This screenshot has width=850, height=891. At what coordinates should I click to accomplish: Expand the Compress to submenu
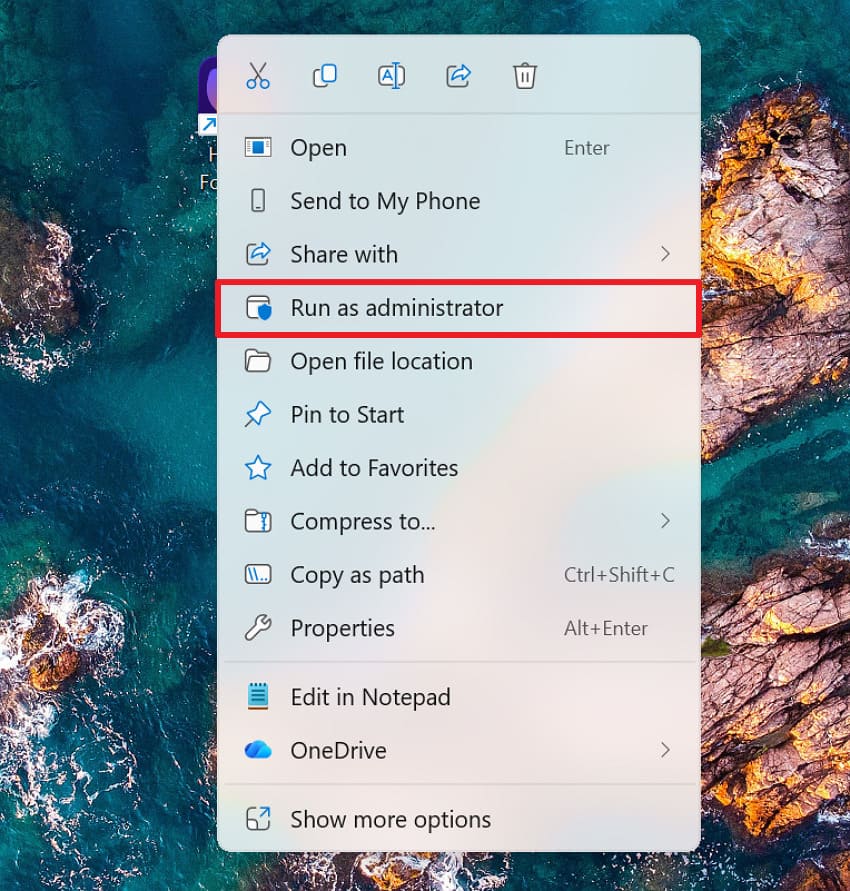coord(666,521)
